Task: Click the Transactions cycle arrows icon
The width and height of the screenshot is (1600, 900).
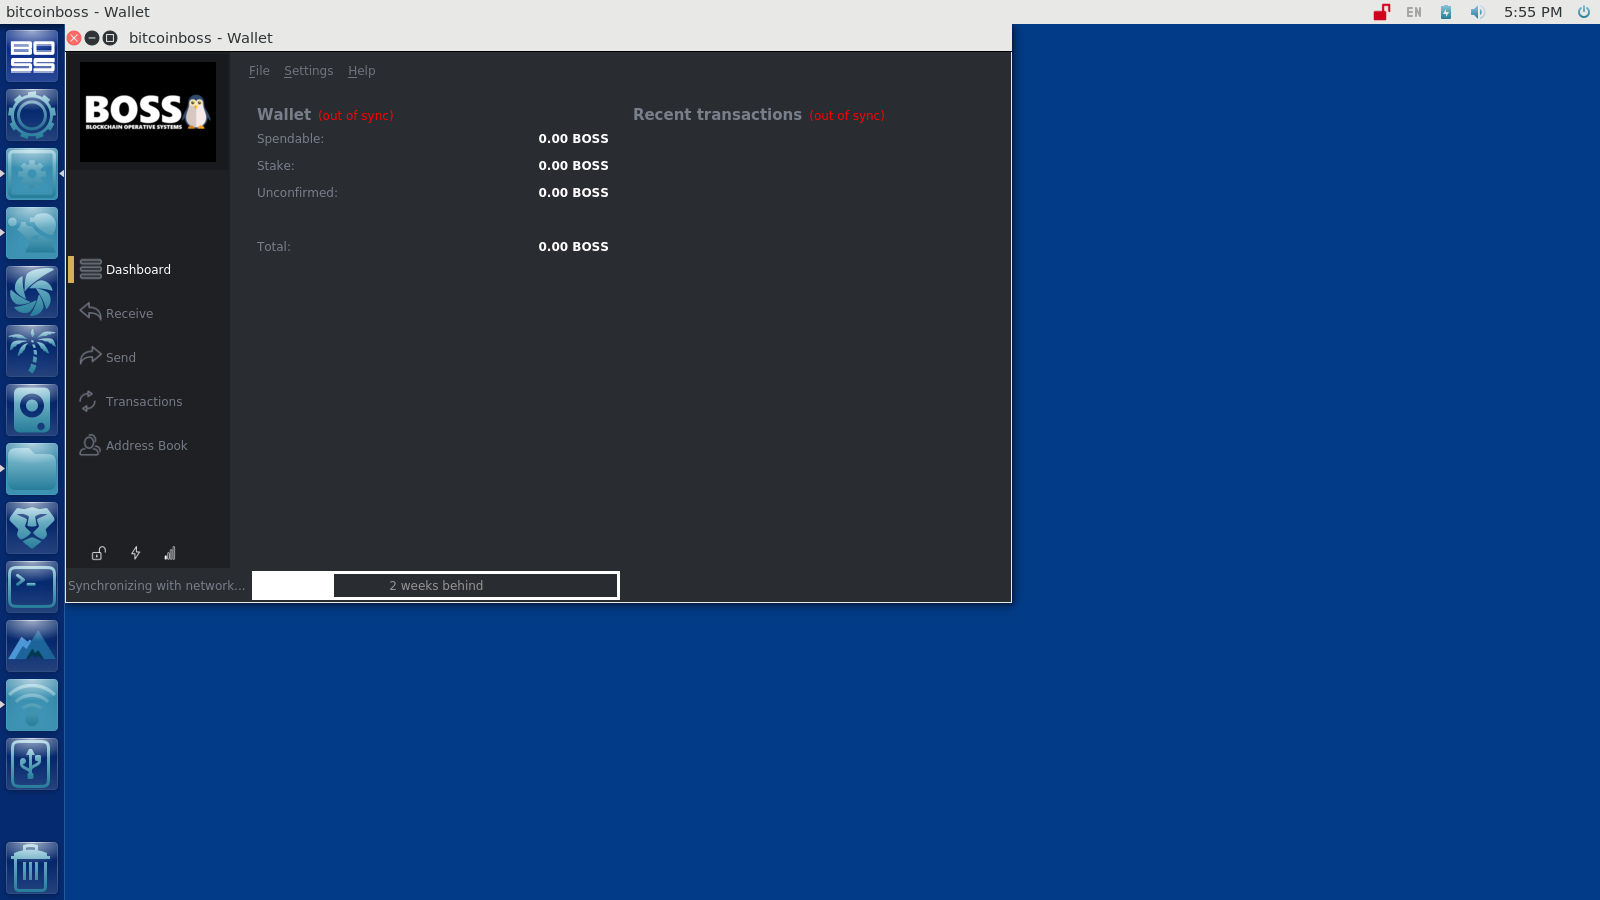Action: tap(88, 401)
